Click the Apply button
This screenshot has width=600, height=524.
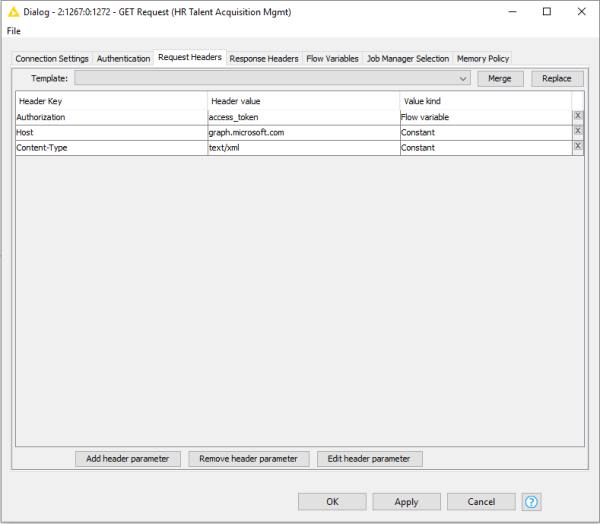pyautogui.click(x=406, y=501)
